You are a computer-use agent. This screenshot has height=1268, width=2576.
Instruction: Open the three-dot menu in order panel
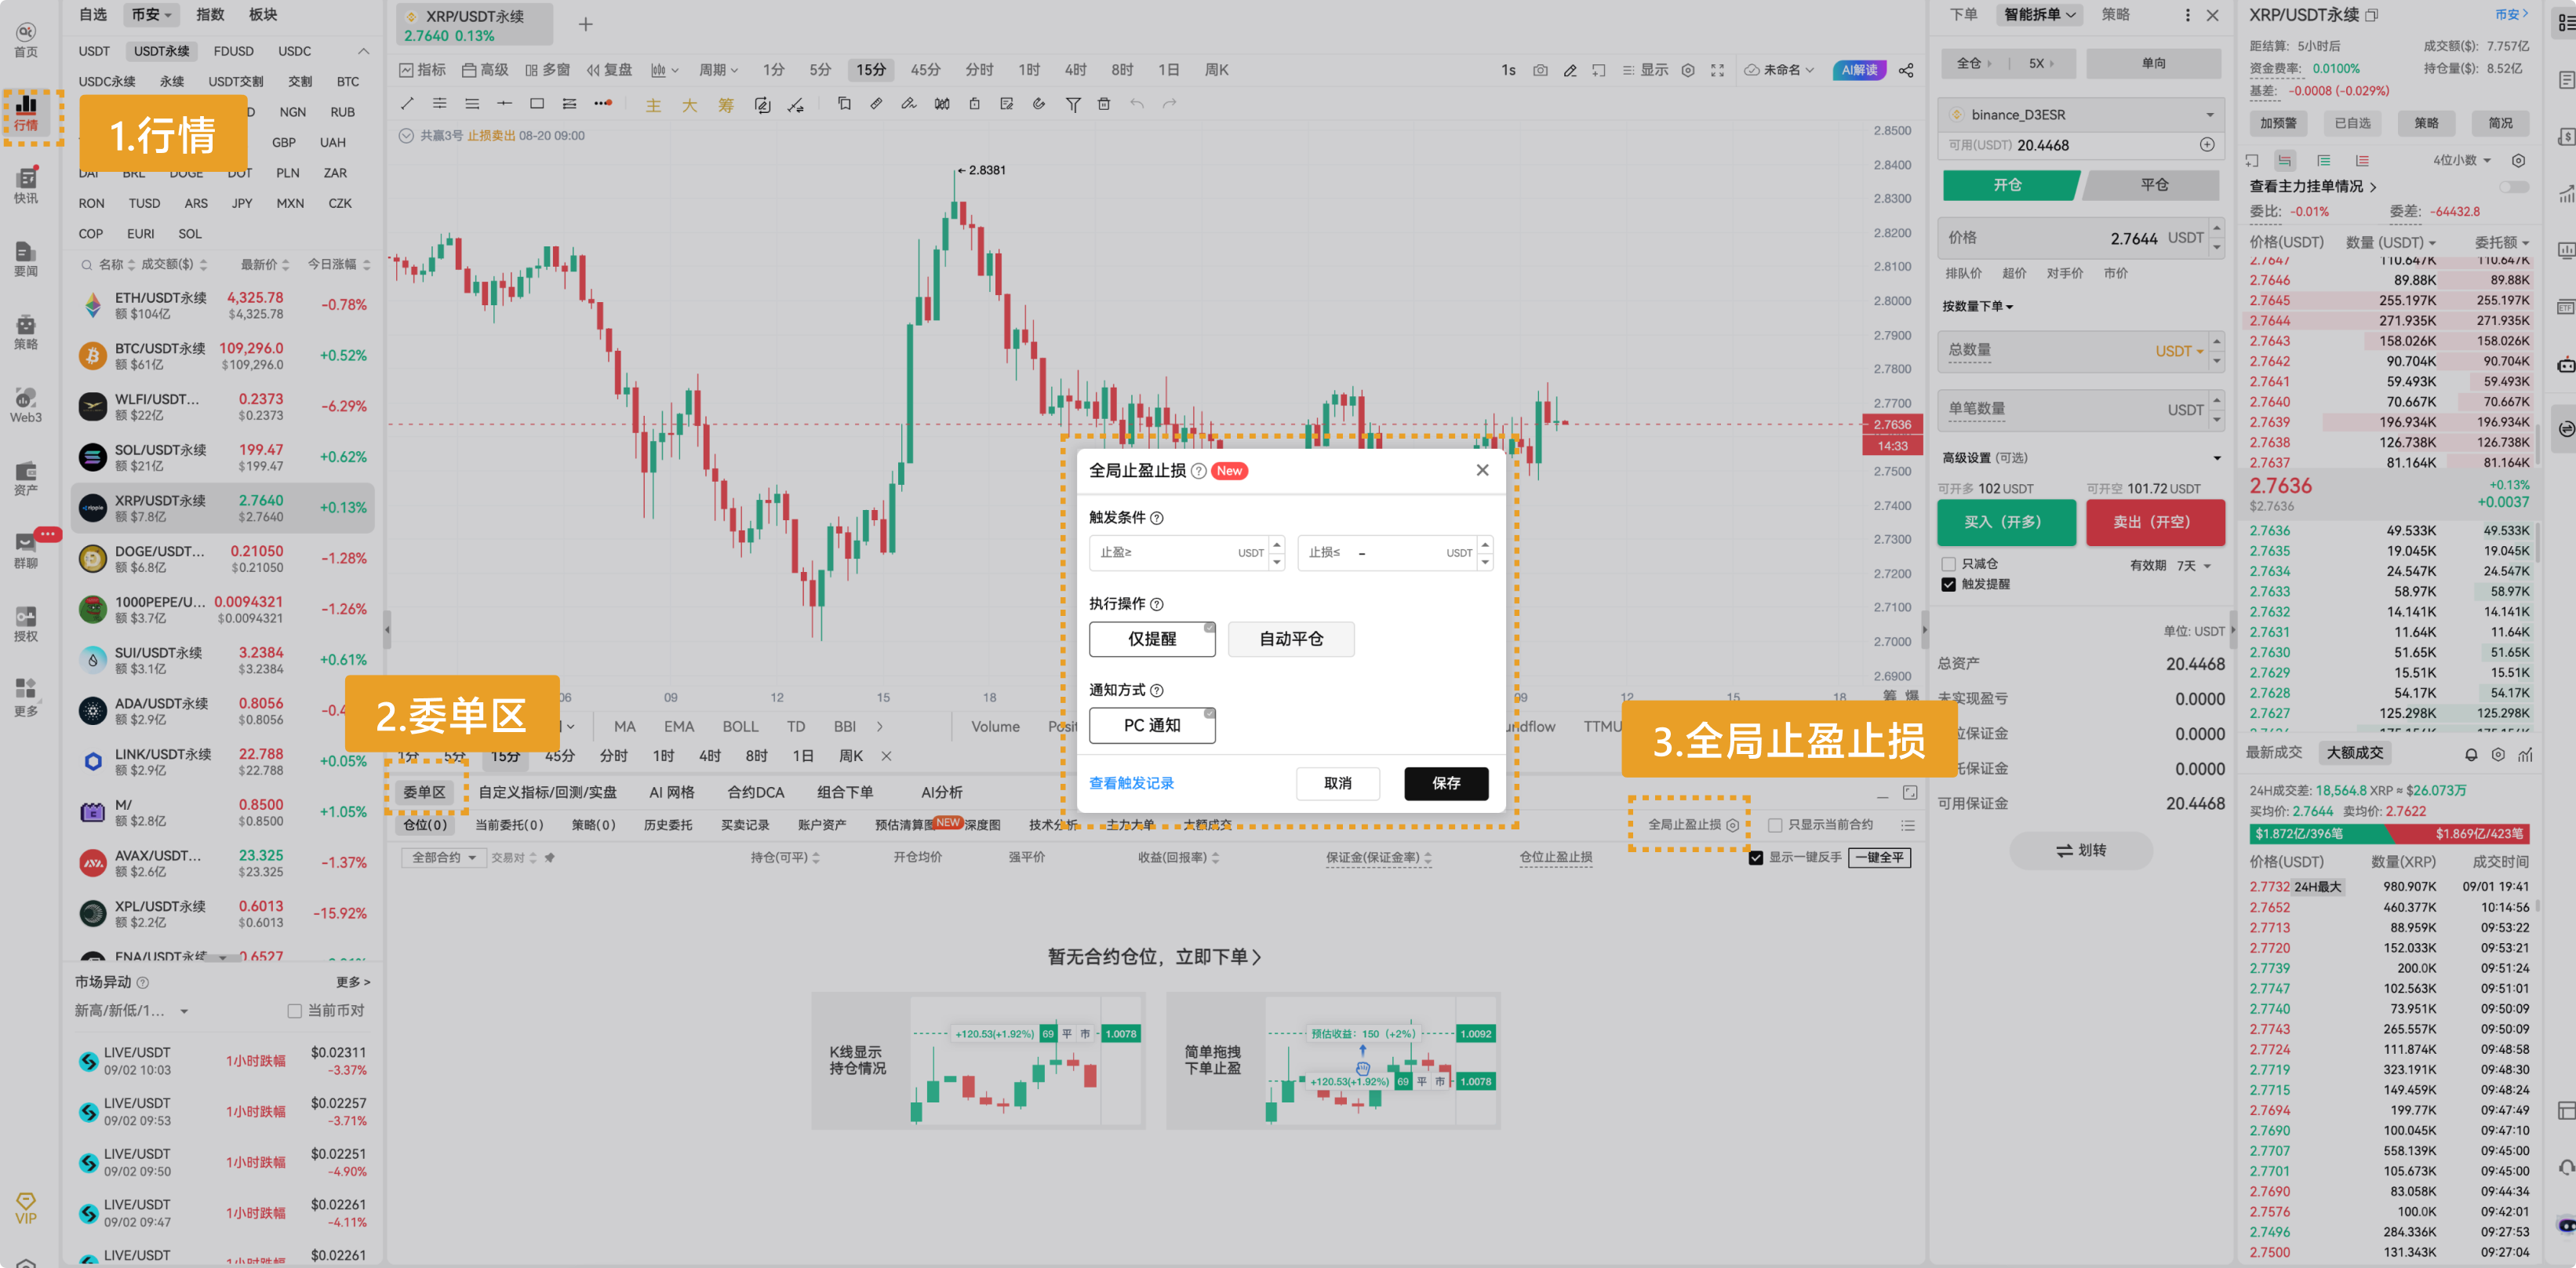[2187, 15]
